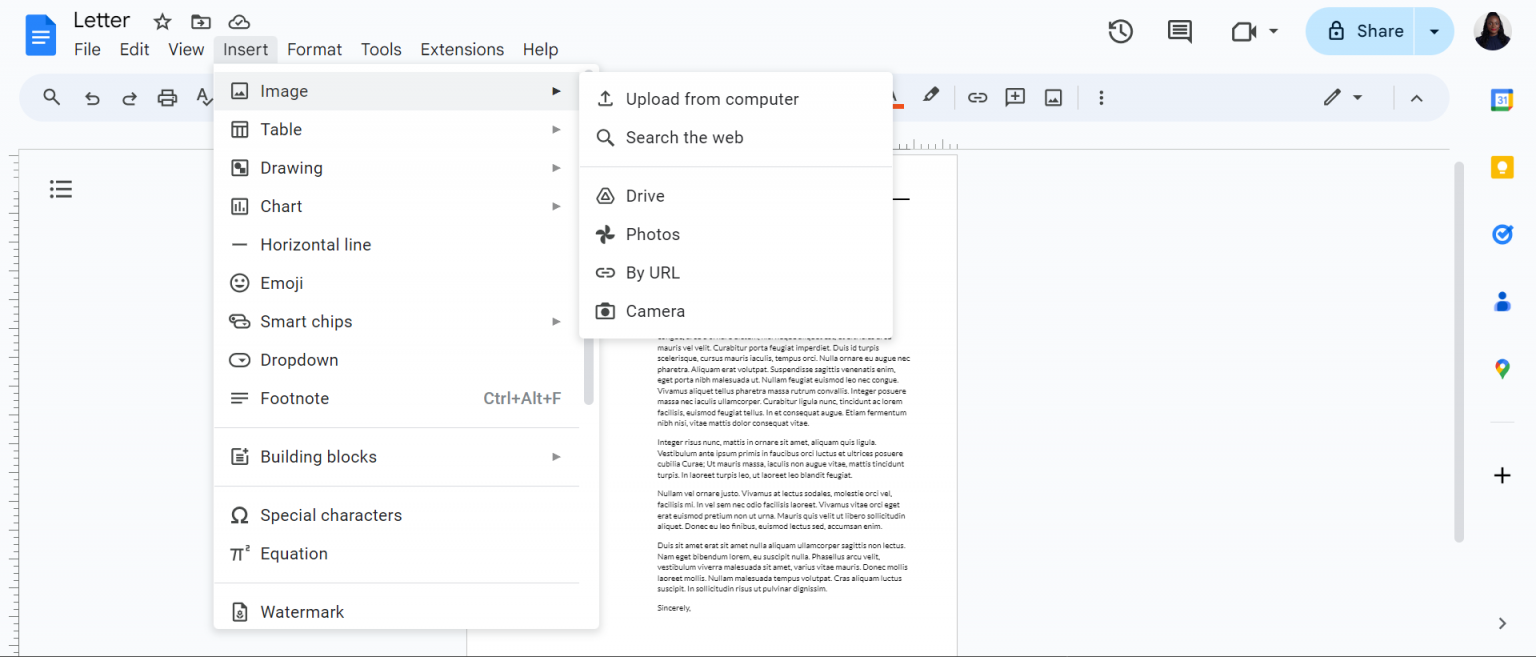Insert a link via the toolbar
1536x657 pixels.
(977, 97)
